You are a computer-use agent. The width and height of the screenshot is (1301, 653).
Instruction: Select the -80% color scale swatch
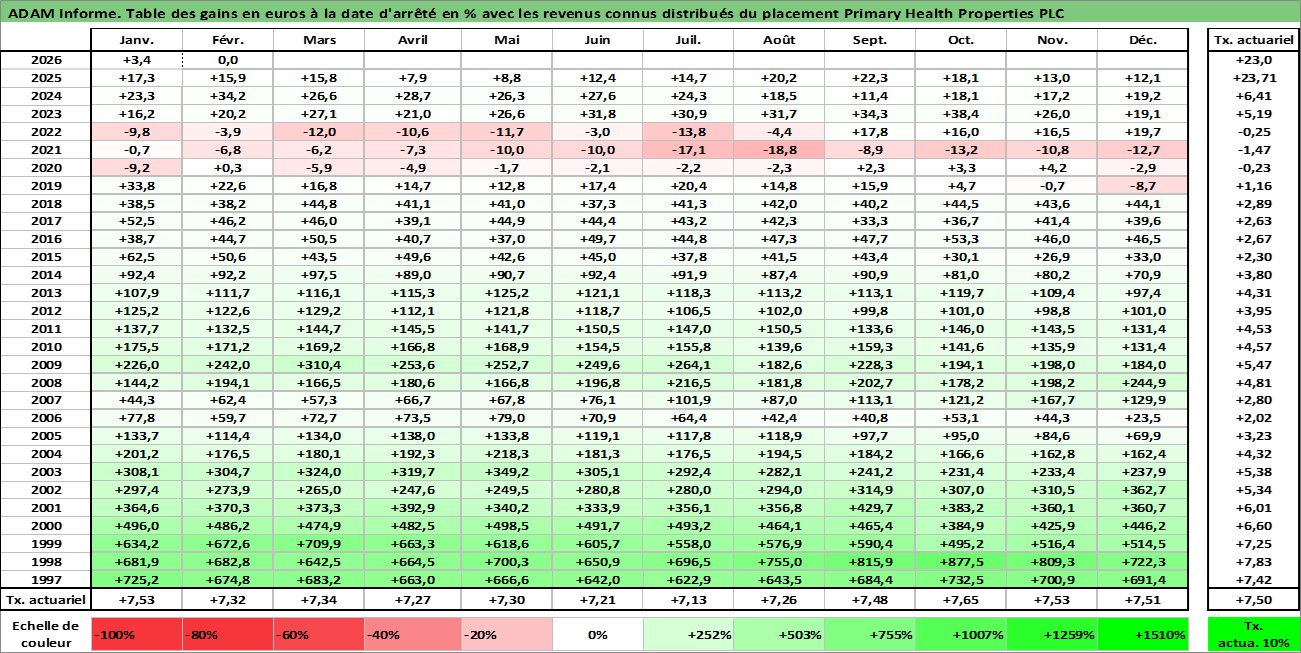click(x=227, y=633)
